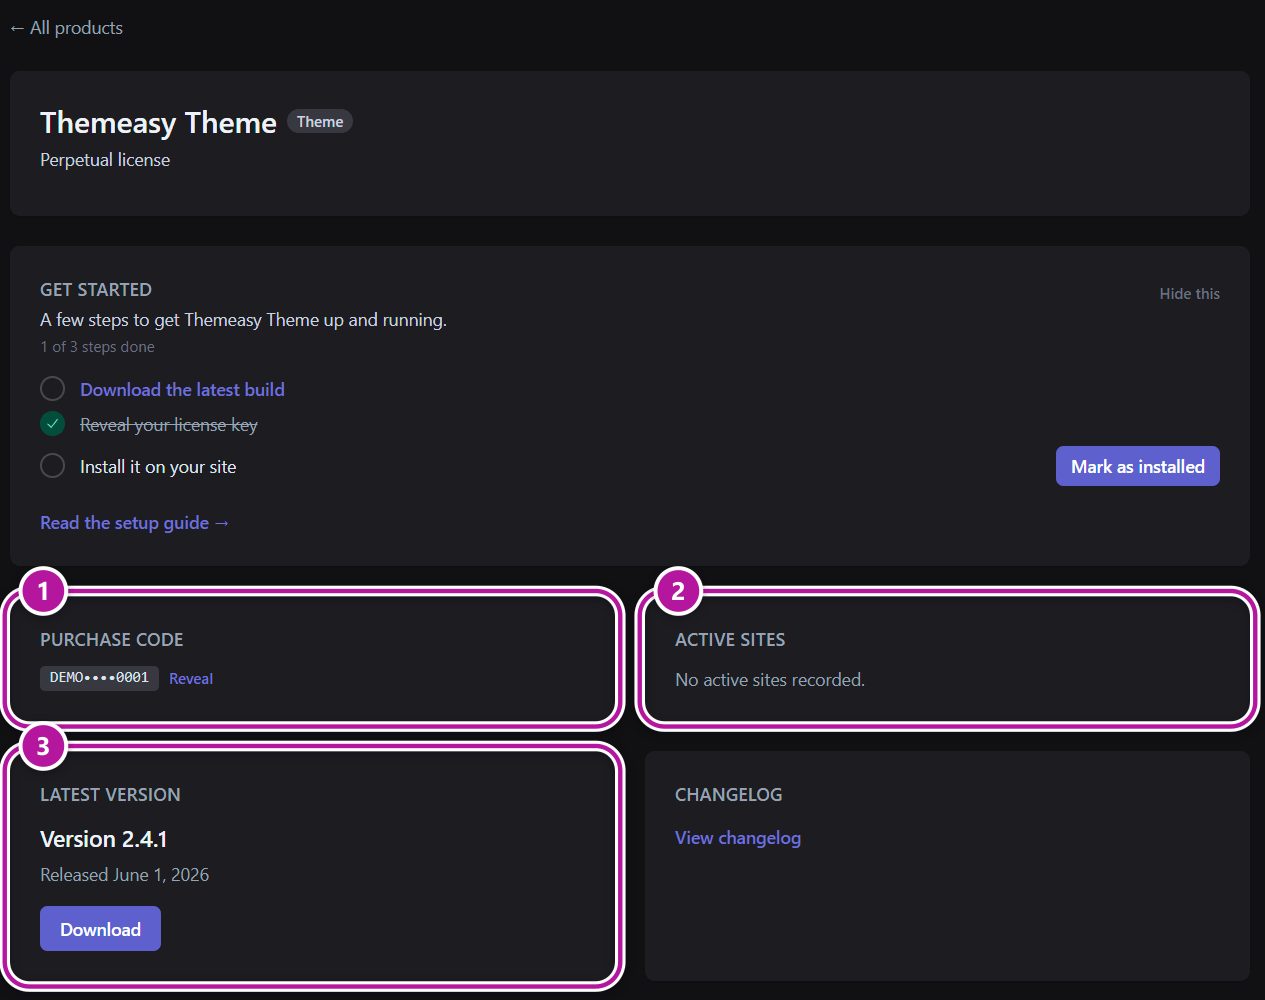
Task: Uncheck the green Reveal your license key checkmark
Action: click(52, 424)
